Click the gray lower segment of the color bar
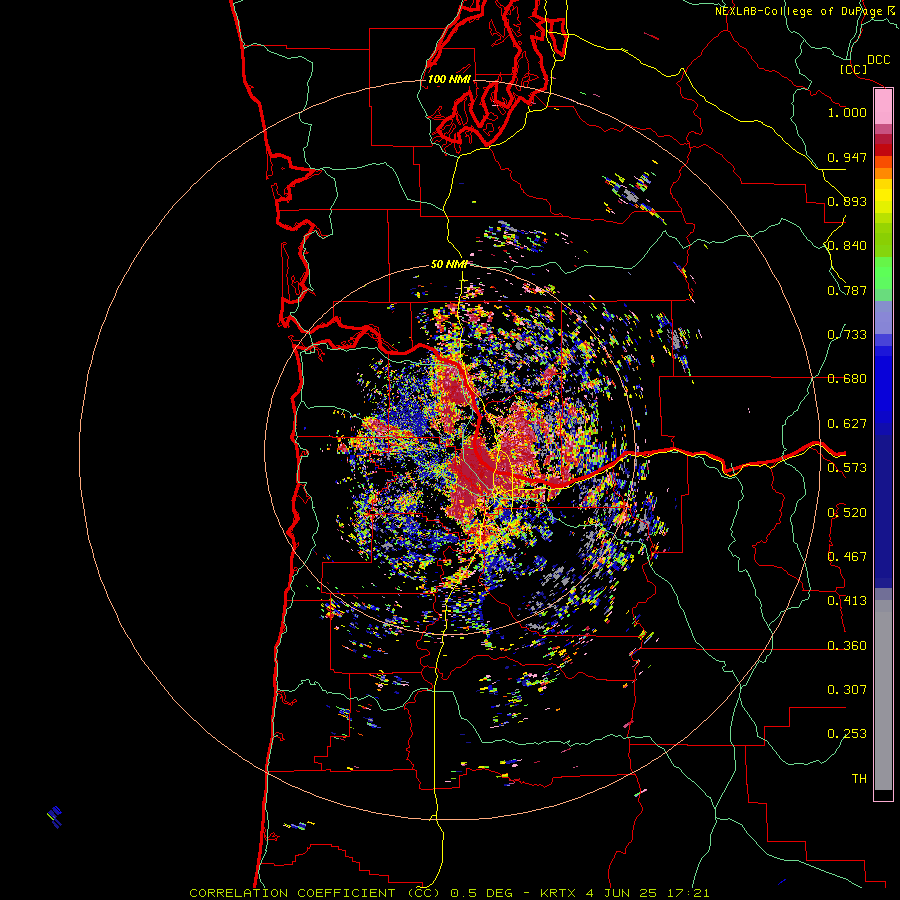 click(883, 695)
